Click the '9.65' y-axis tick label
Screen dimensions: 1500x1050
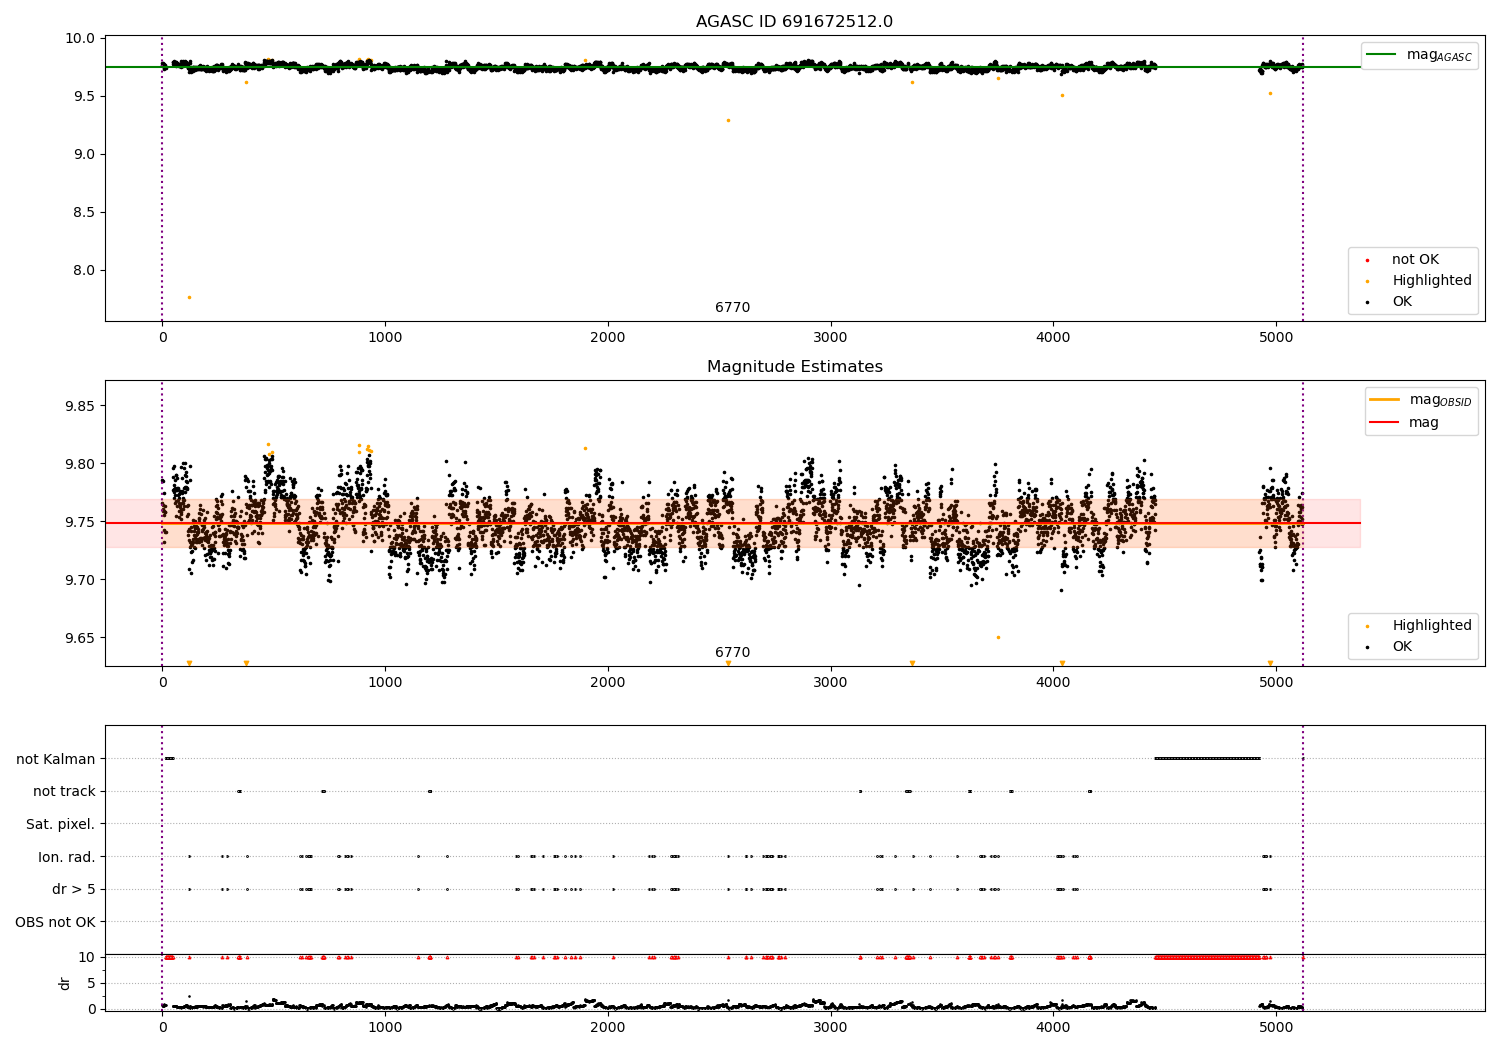coord(79,639)
